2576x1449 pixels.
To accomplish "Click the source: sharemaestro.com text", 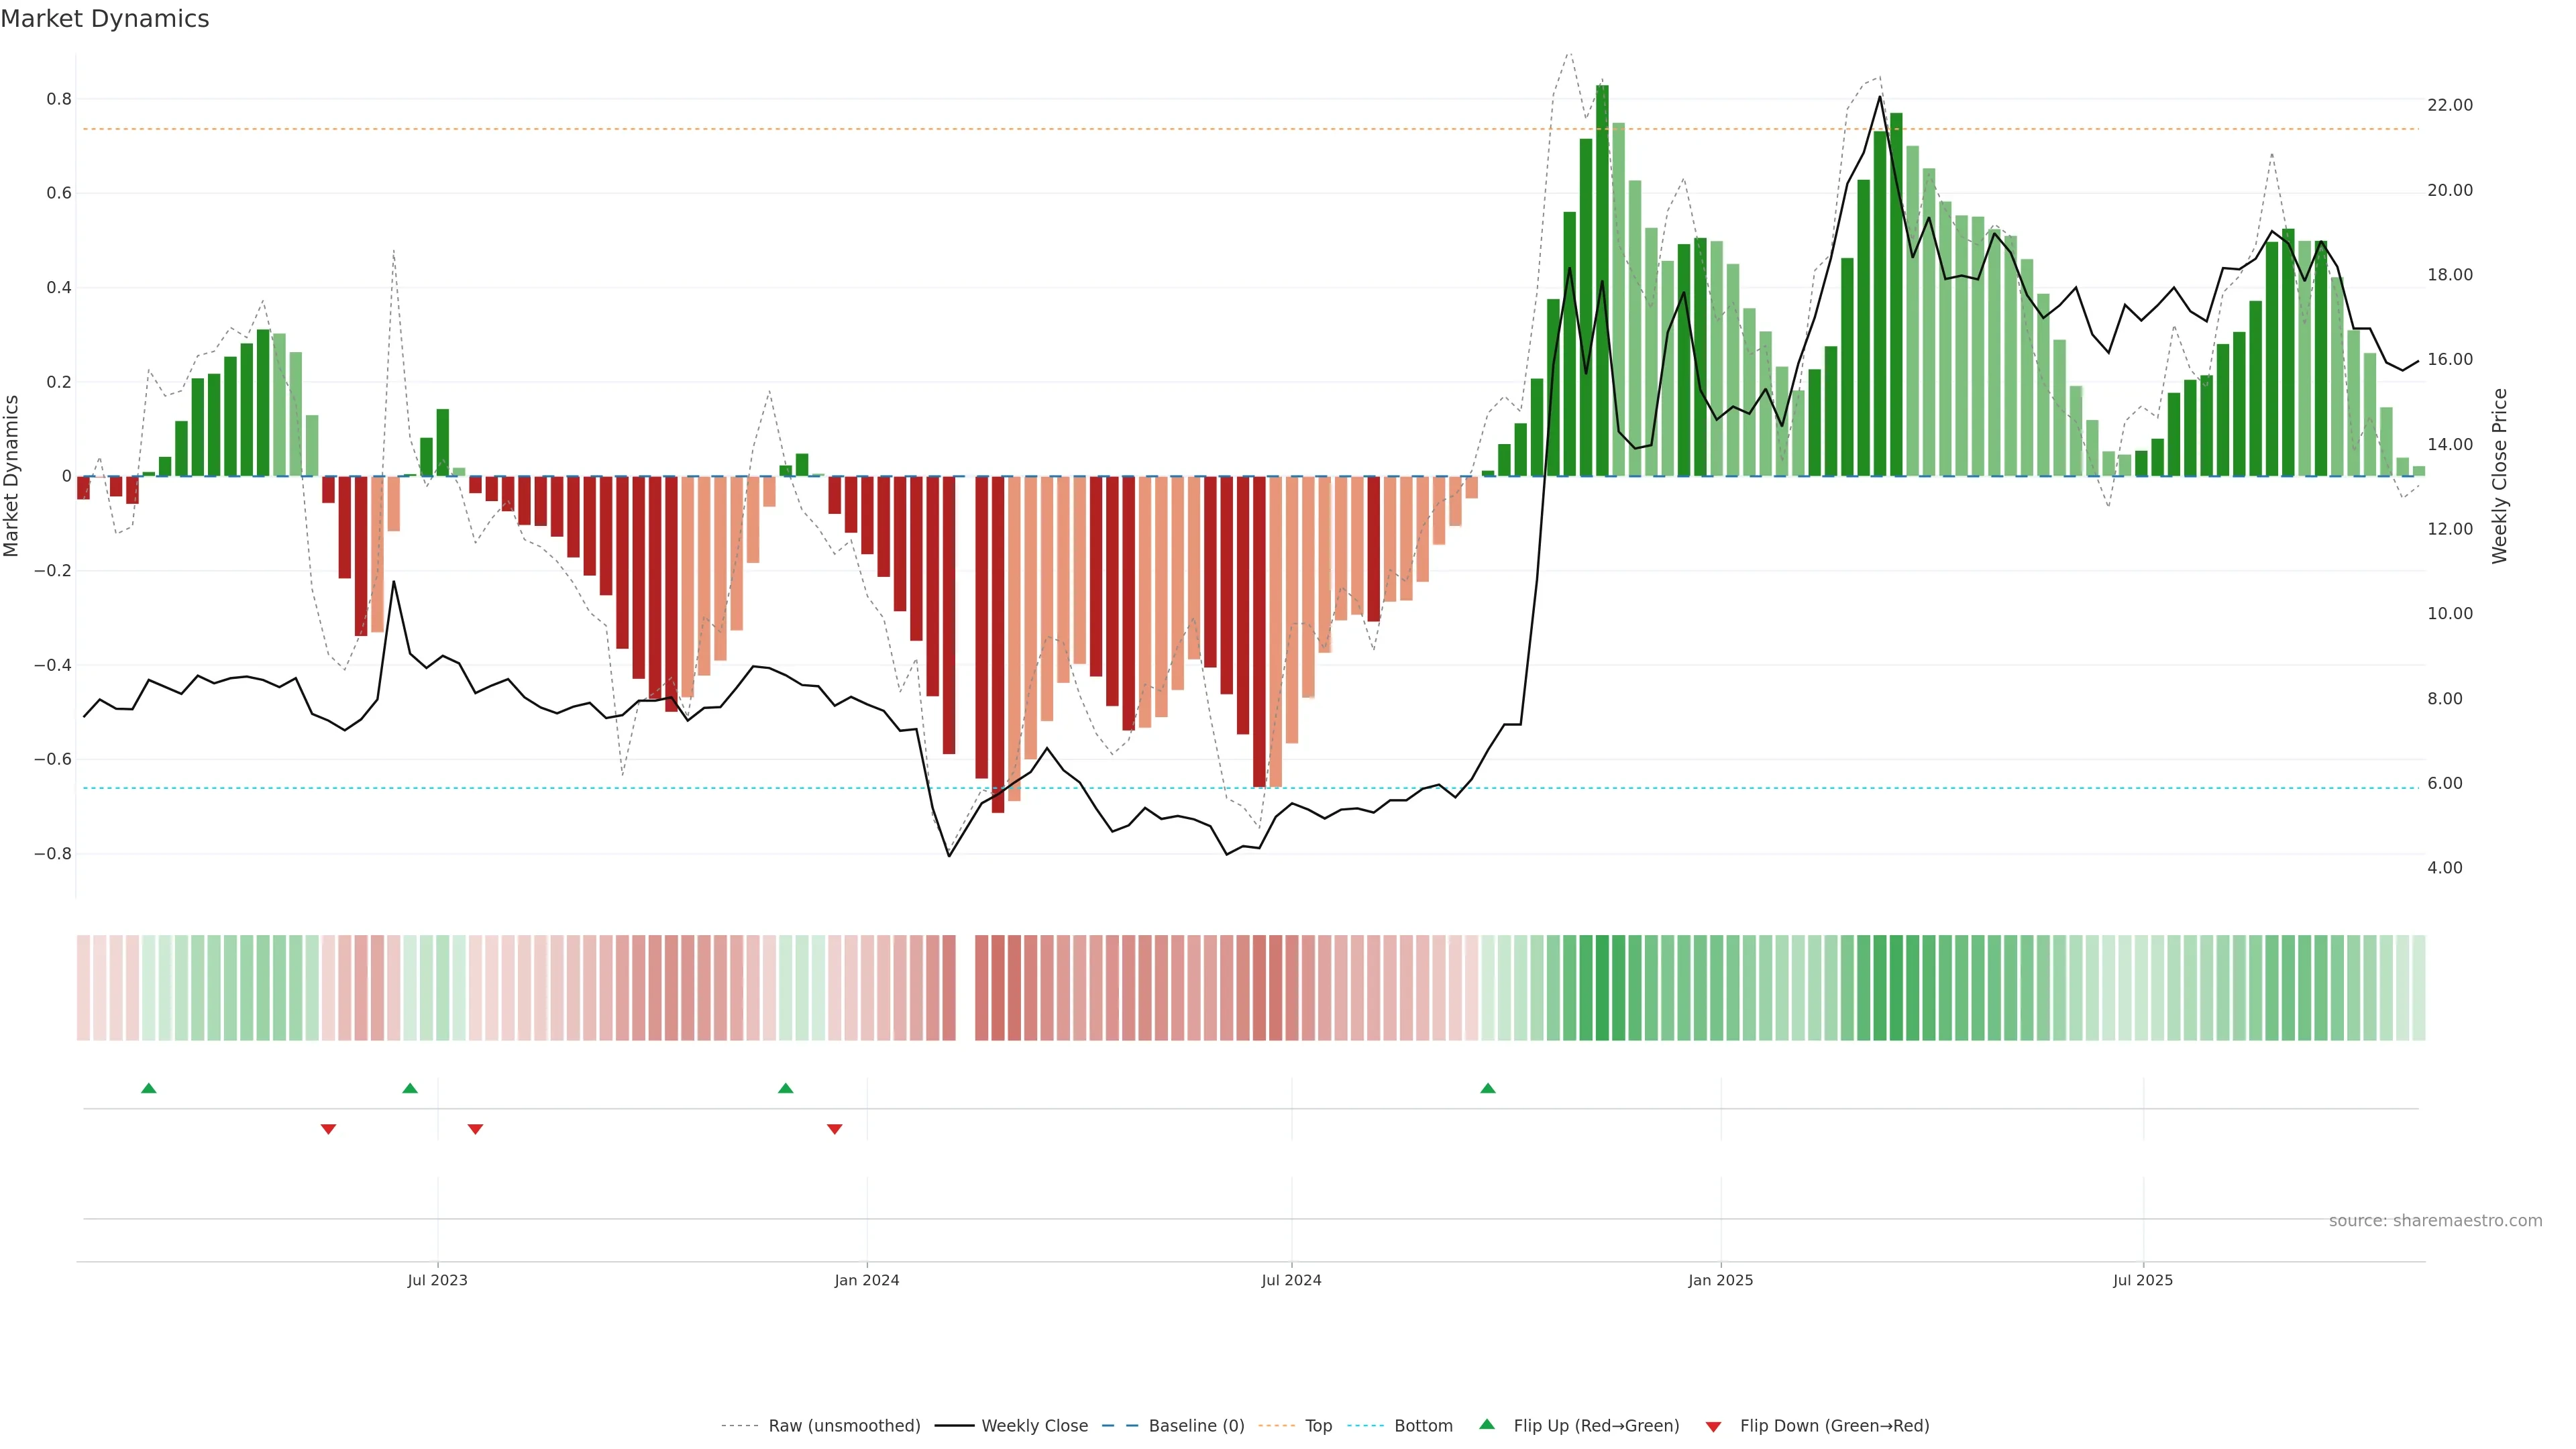I will (x=2435, y=1220).
